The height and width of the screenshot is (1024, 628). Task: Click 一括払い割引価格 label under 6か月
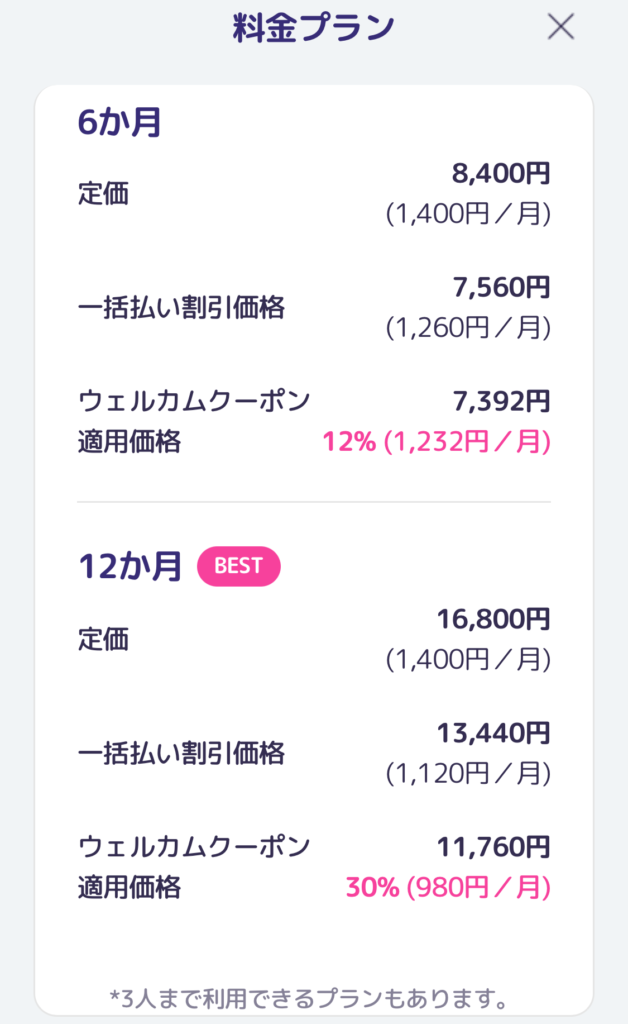click(x=181, y=308)
